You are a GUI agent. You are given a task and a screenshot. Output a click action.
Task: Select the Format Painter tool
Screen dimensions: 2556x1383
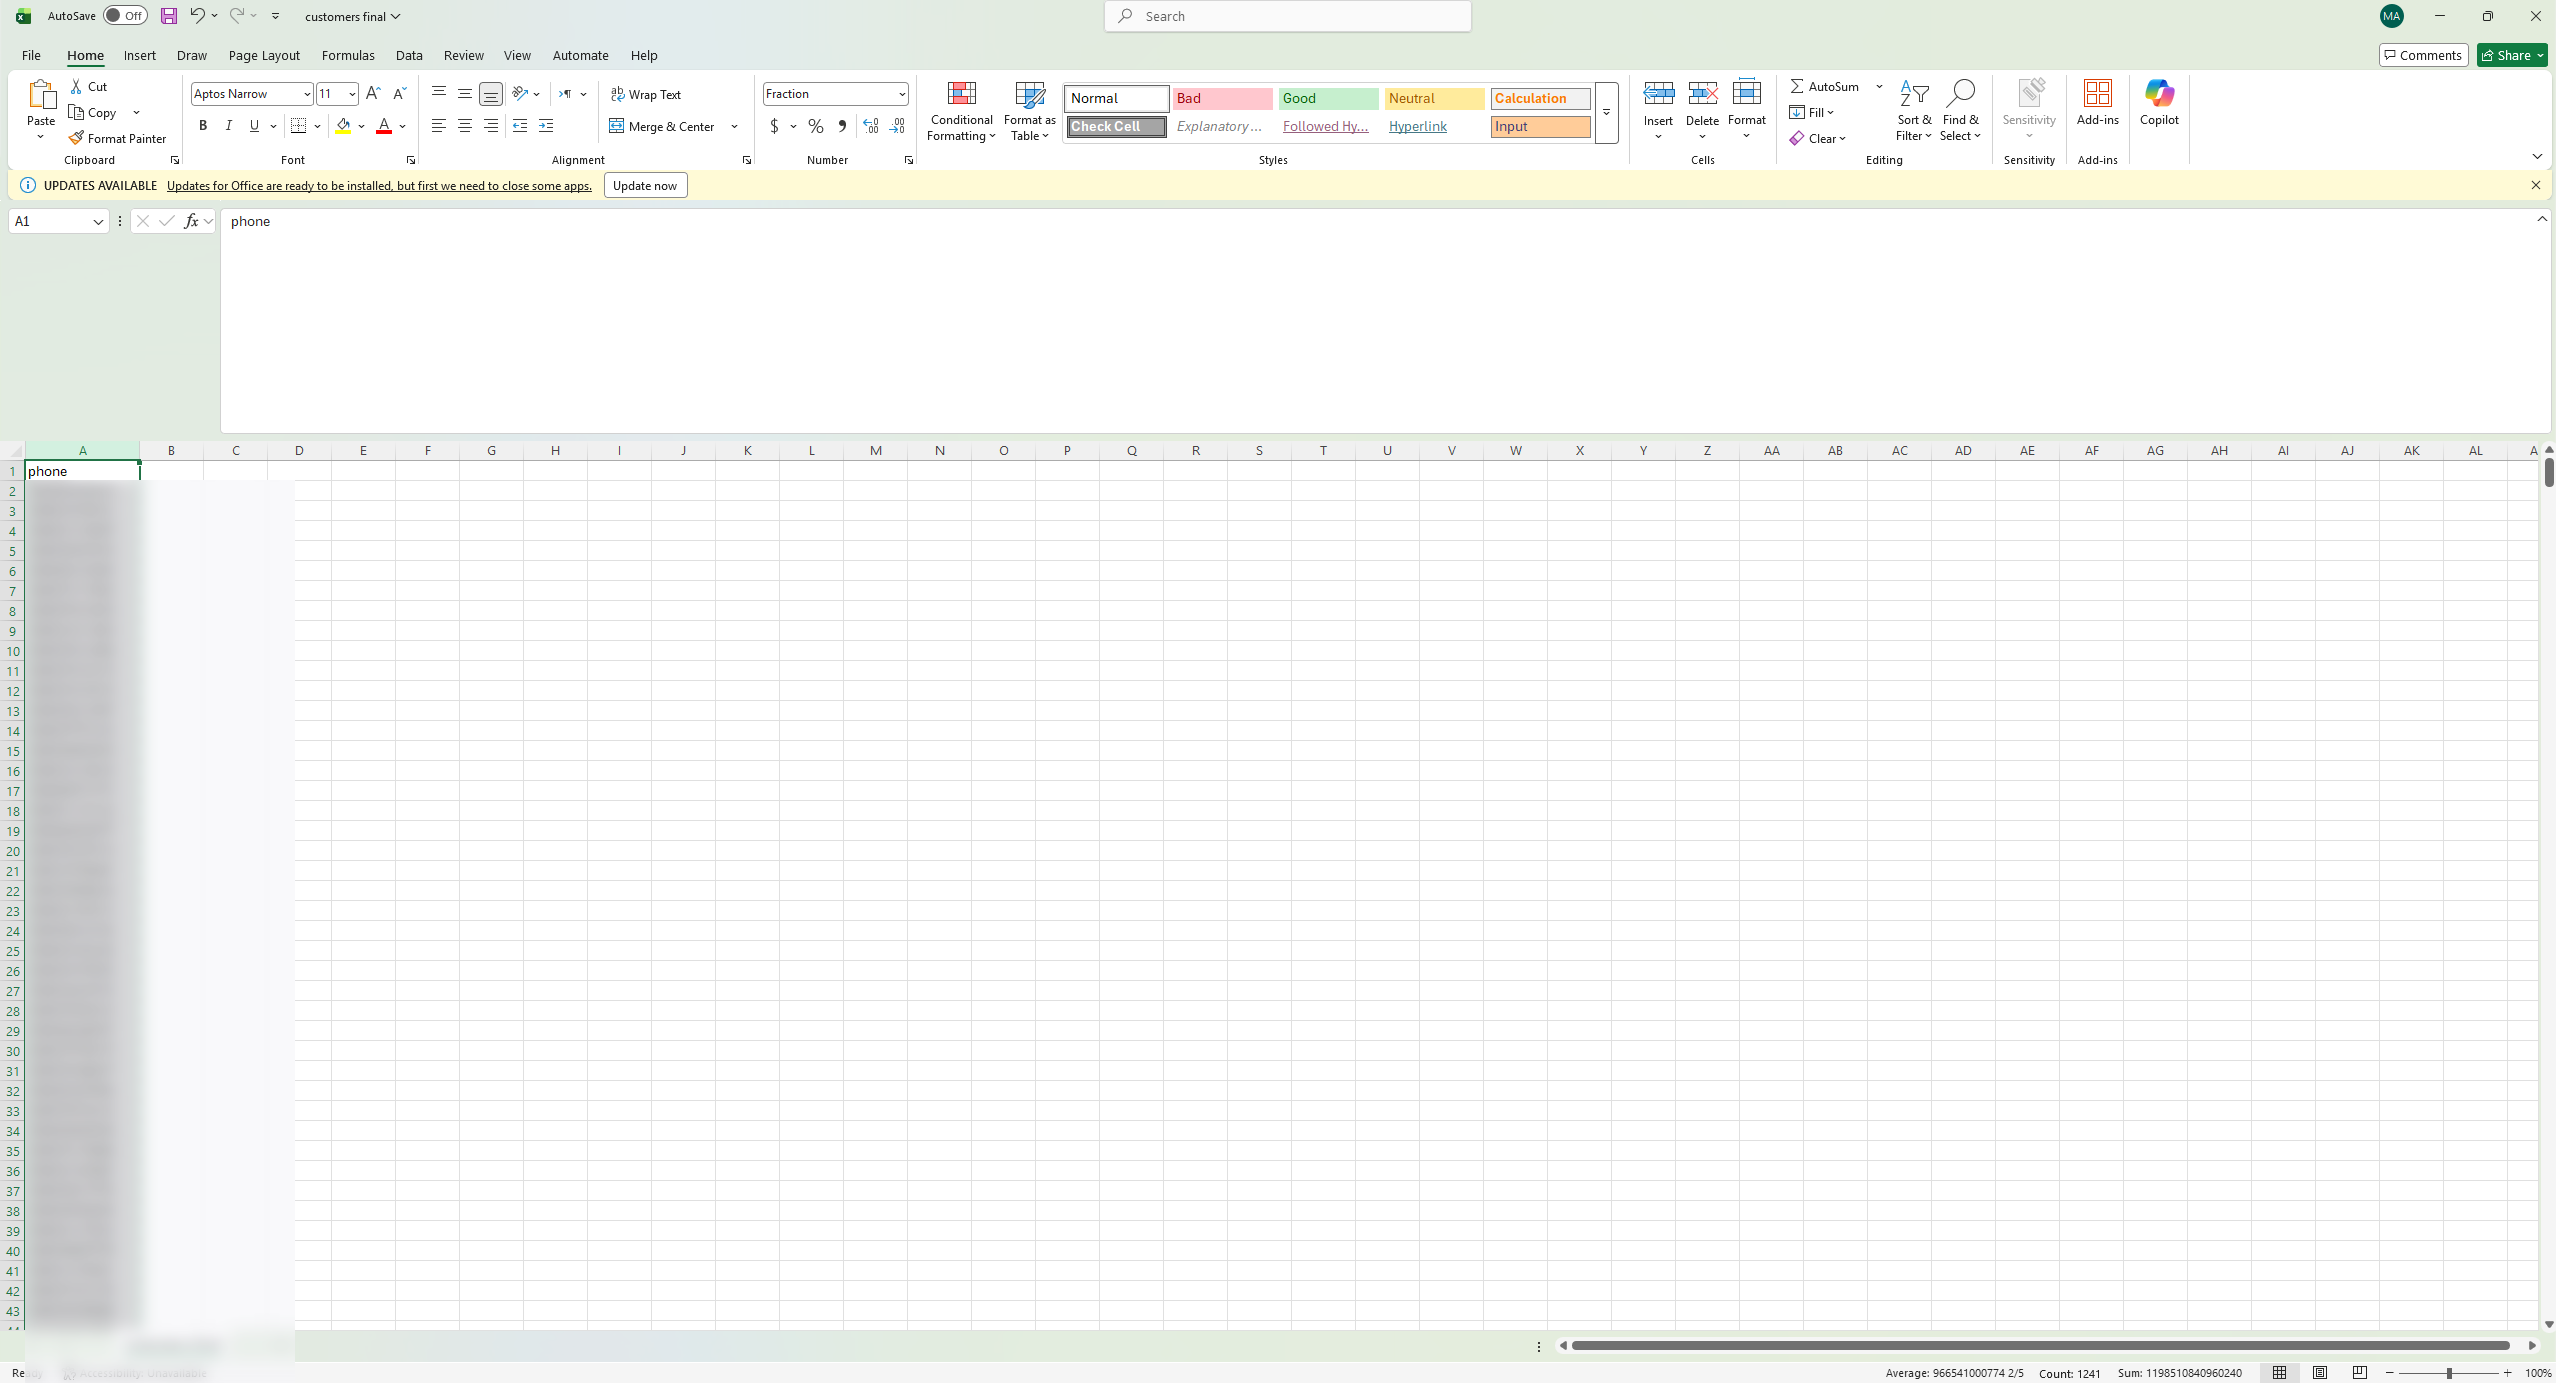click(x=117, y=138)
